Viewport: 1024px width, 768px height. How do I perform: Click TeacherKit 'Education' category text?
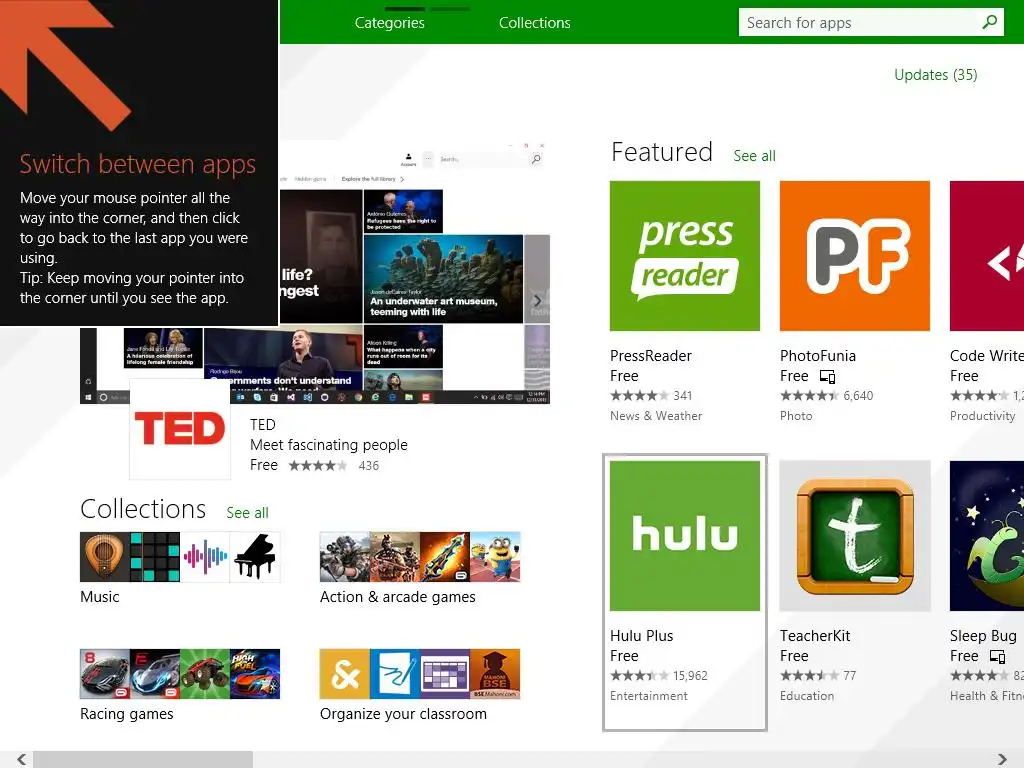807,696
